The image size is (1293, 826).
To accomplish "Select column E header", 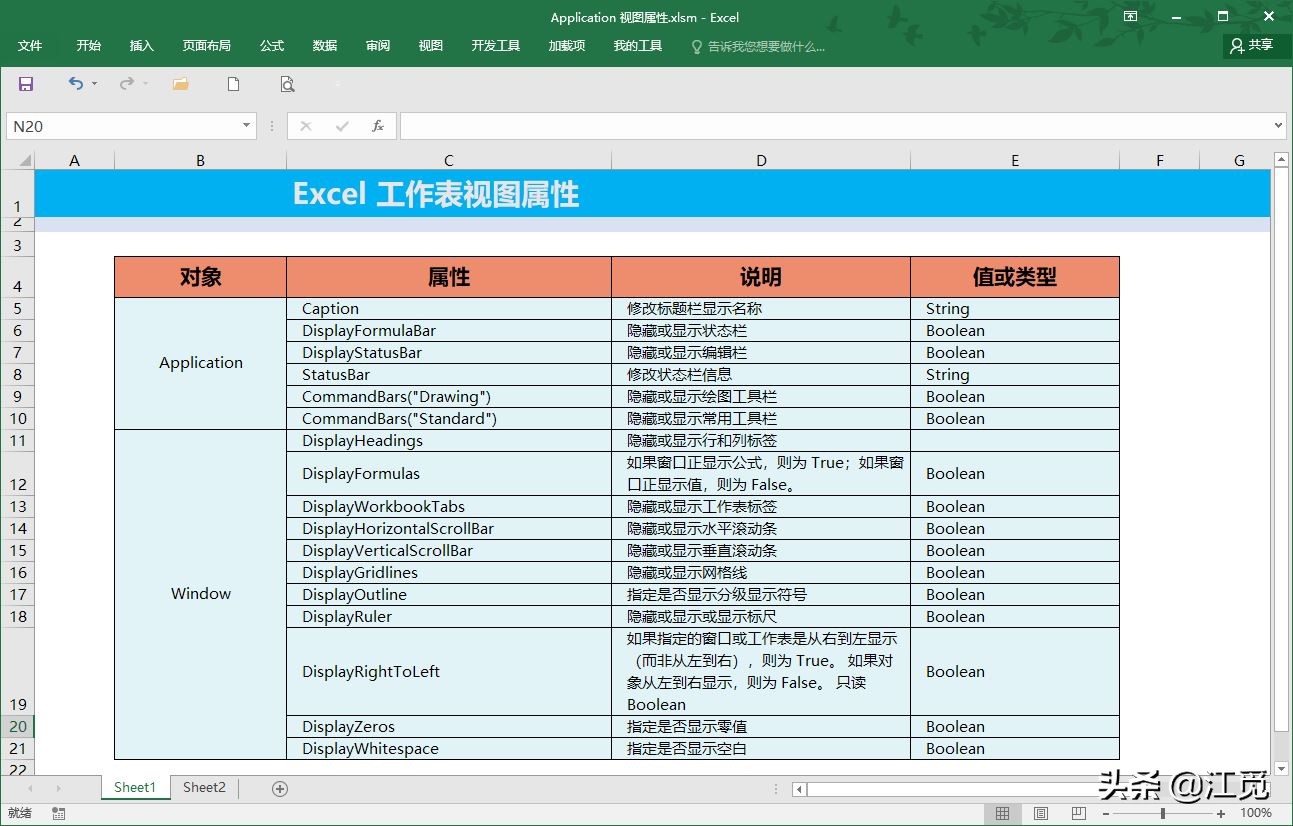I will (1015, 160).
